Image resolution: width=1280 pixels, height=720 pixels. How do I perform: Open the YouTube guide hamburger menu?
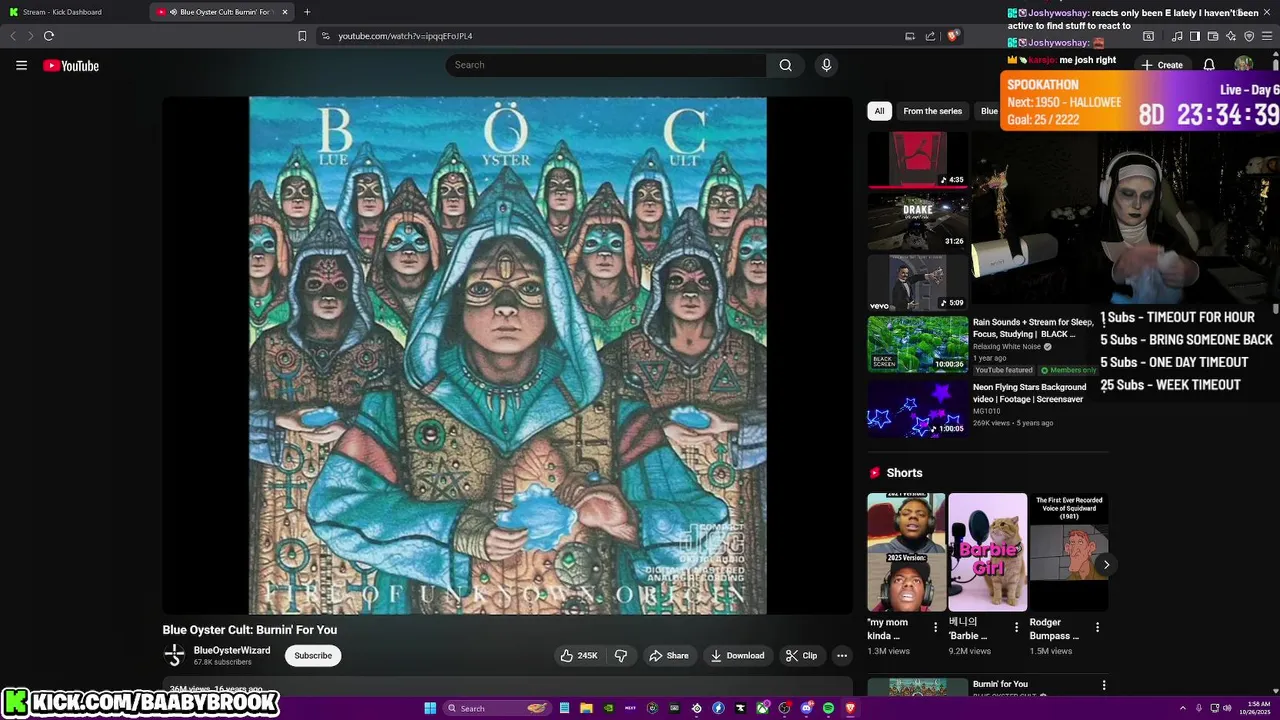(21, 65)
